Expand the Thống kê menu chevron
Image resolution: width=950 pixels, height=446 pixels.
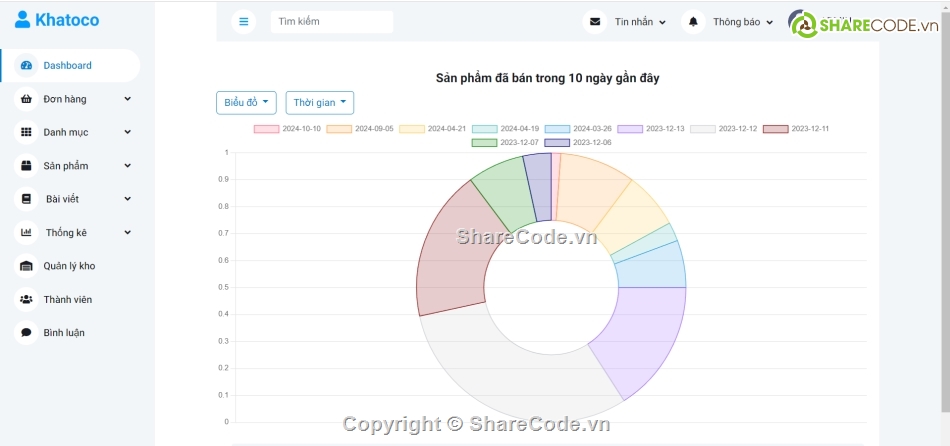click(x=127, y=232)
